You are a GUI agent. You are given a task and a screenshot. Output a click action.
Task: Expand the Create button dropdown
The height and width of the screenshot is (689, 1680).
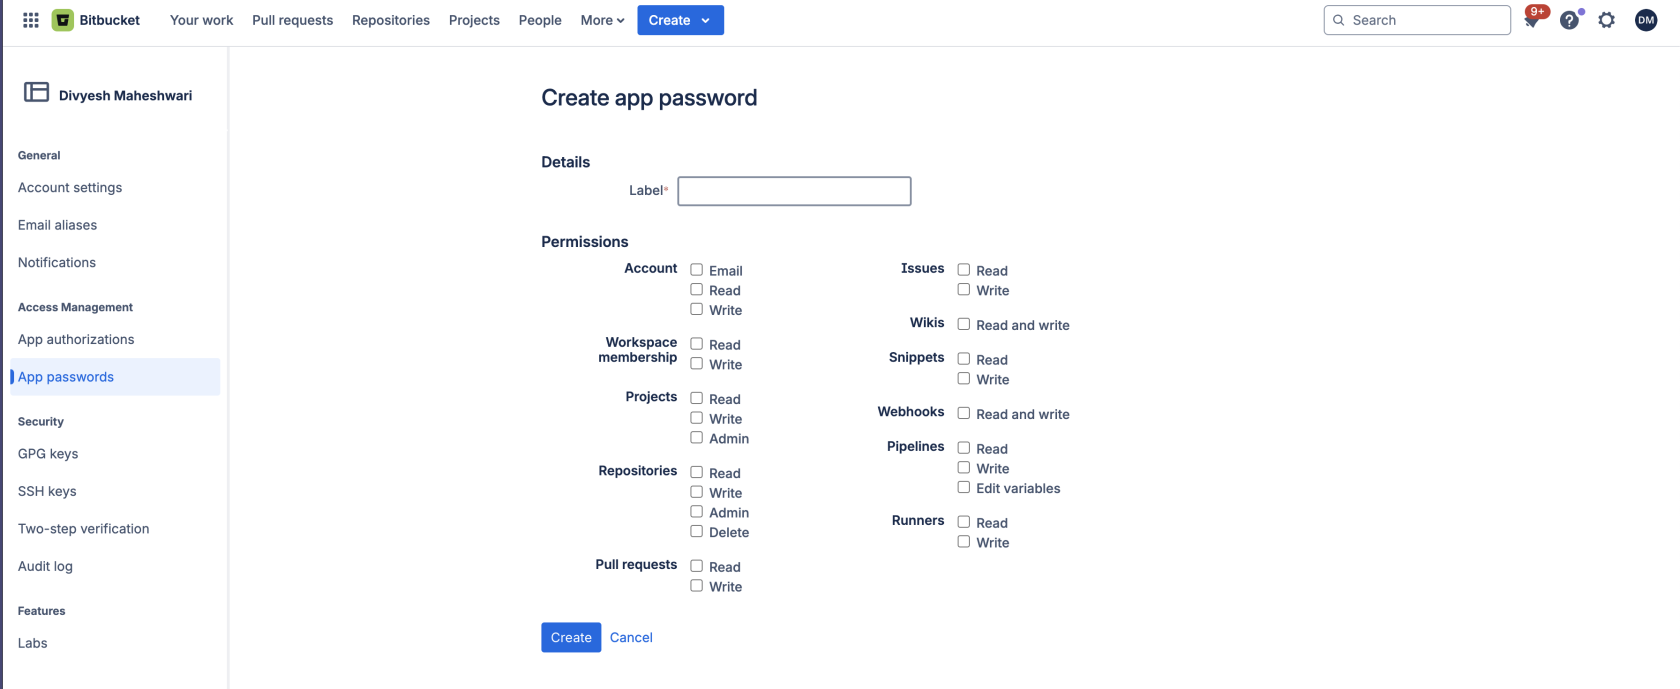pyautogui.click(x=707, y=19)
